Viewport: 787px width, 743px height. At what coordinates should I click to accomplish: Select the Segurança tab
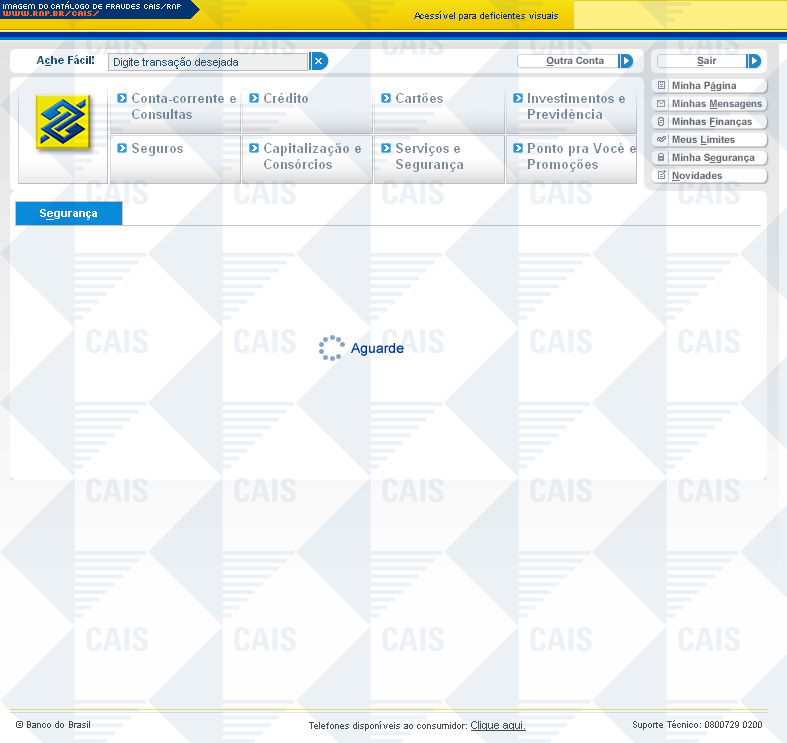(x=68, y=213)
